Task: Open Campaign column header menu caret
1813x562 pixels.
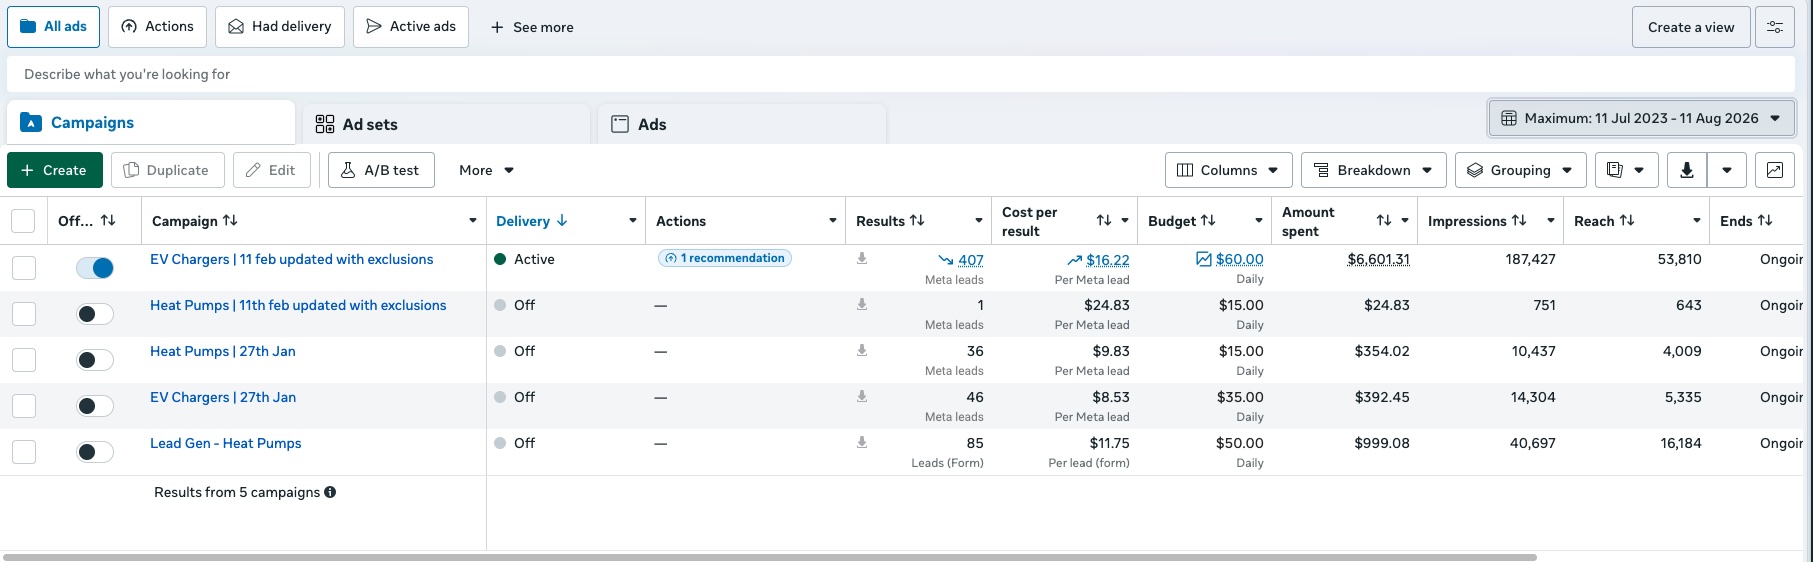Action: 473,221
